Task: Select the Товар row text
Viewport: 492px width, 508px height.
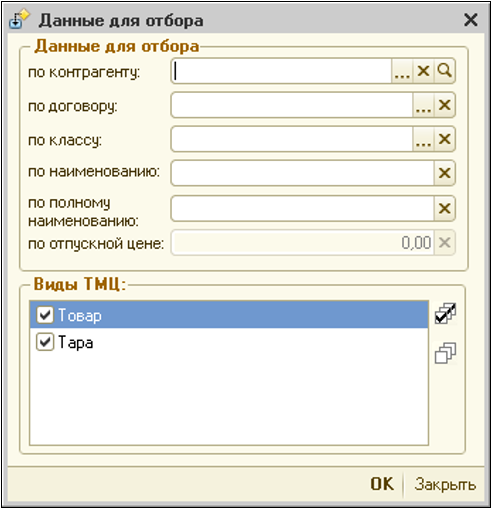Action: (80, 315)
